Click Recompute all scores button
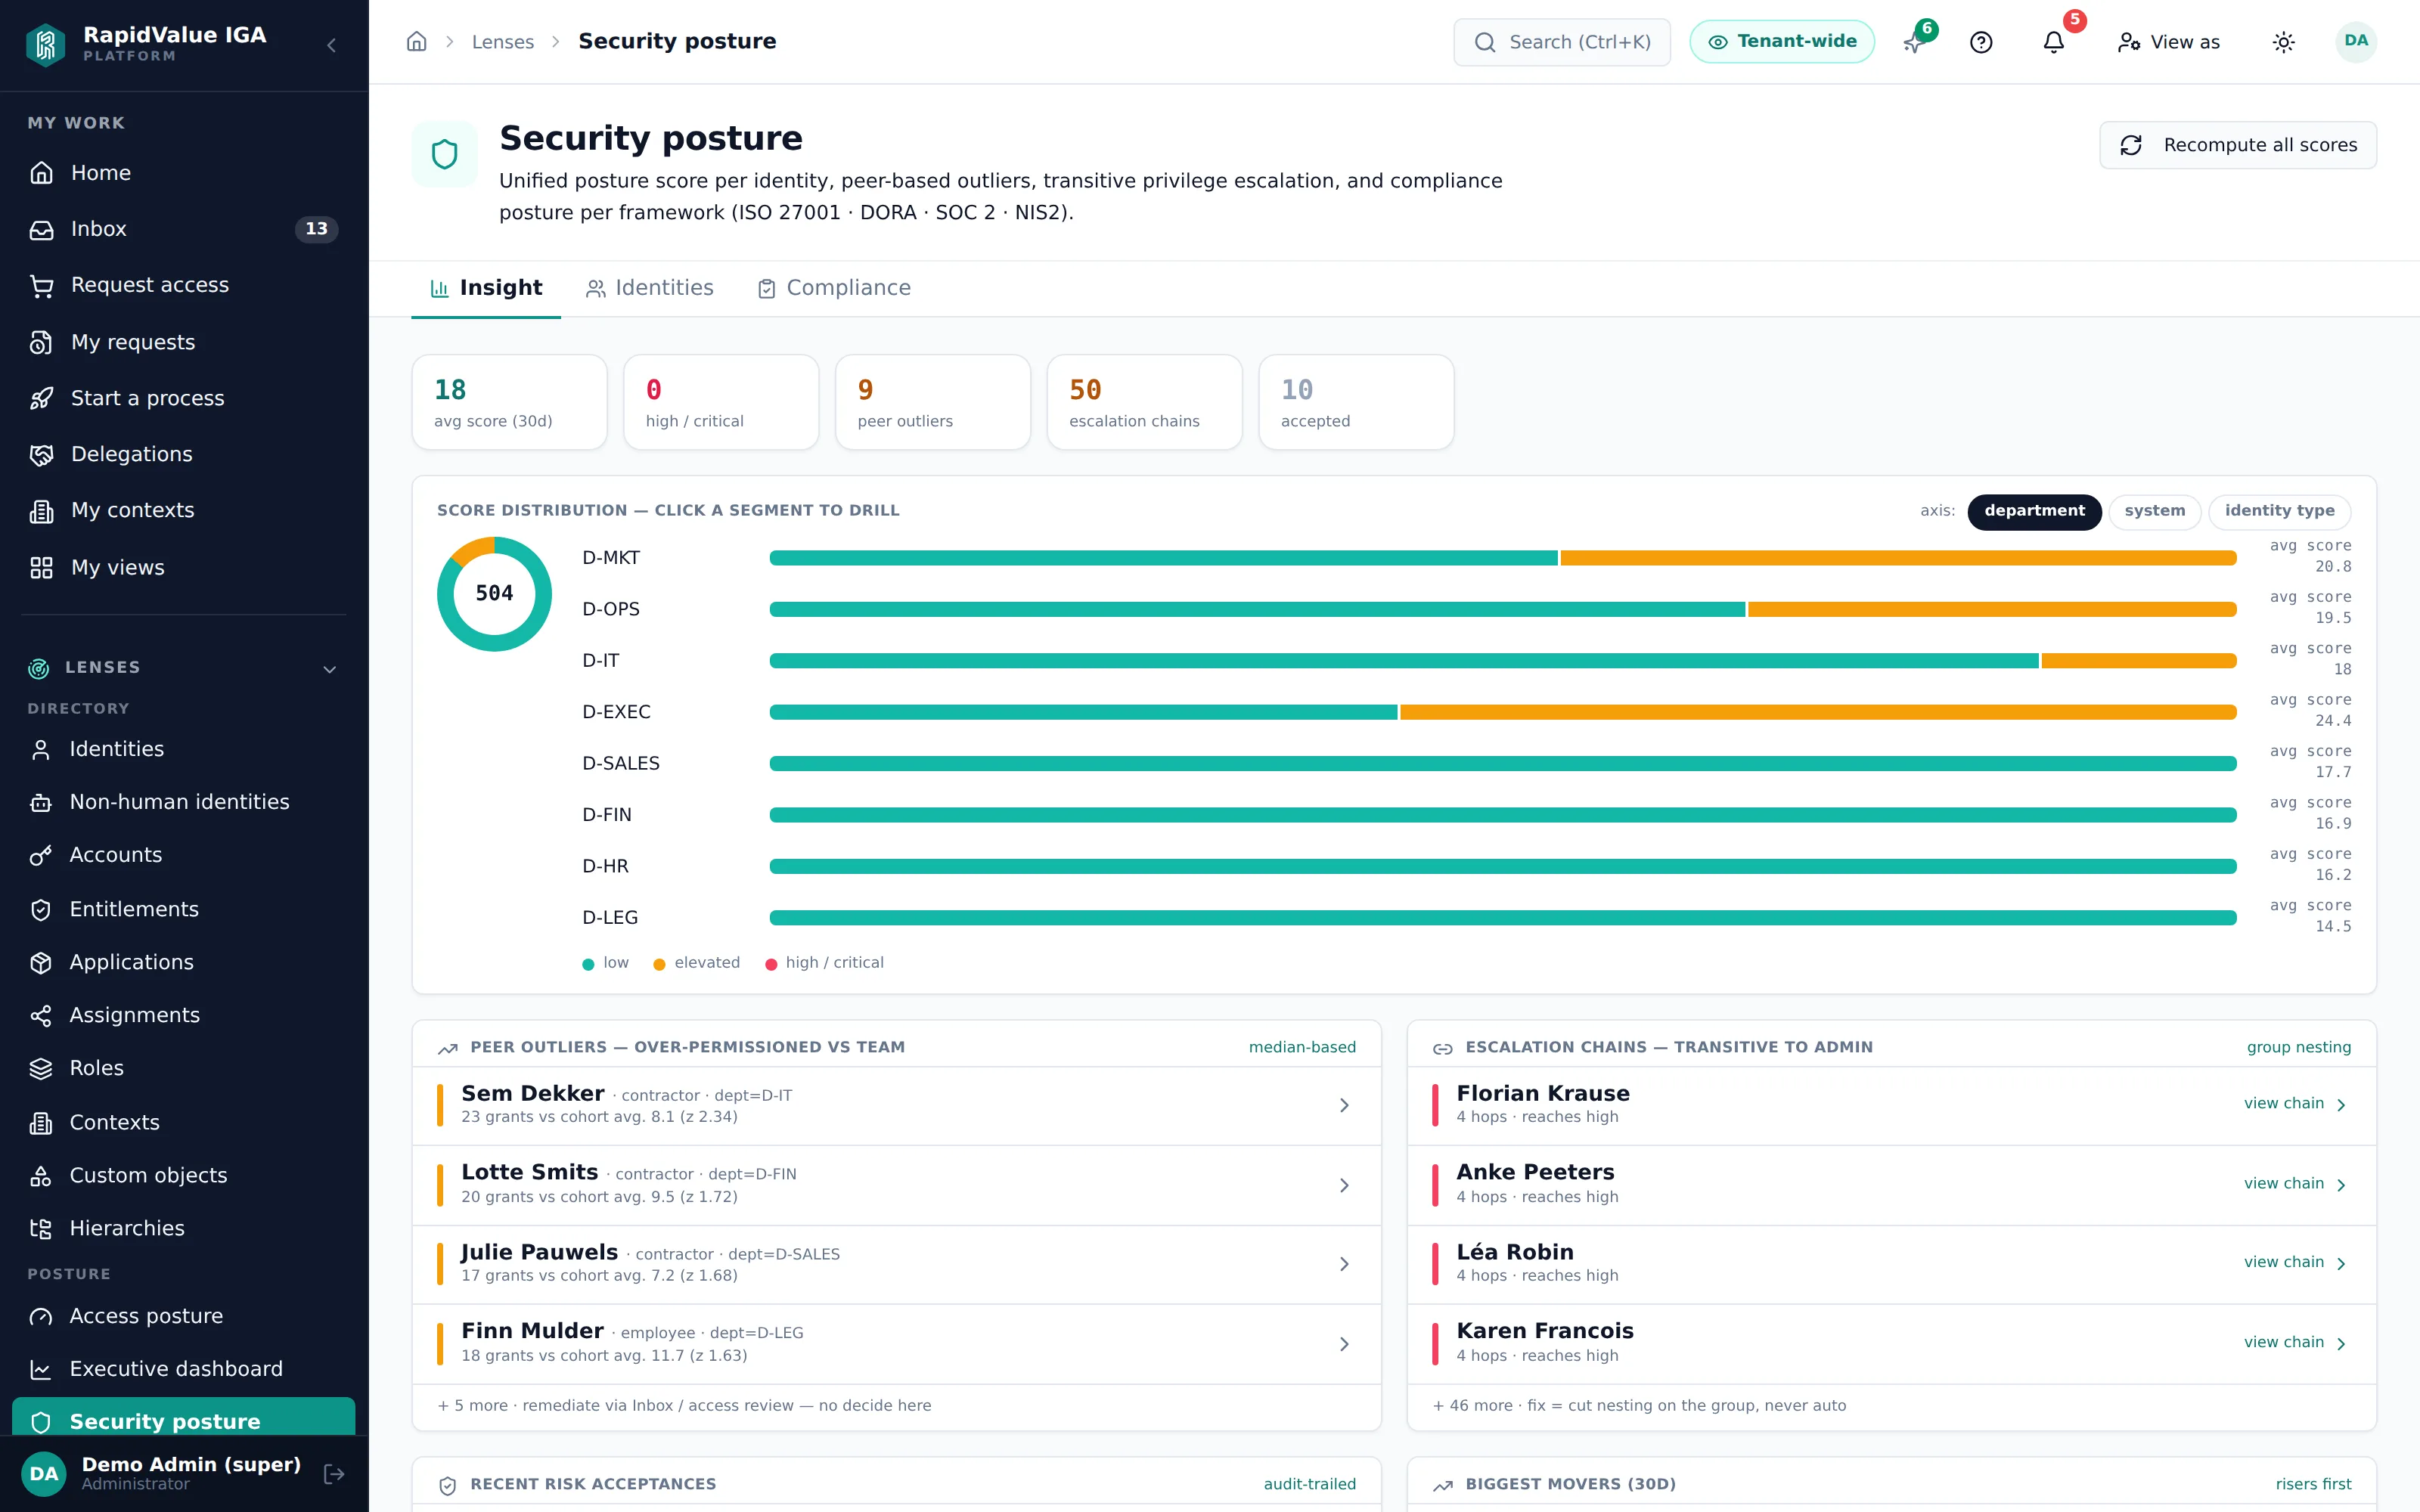 pyautogui.click(x=2238, y=145)
